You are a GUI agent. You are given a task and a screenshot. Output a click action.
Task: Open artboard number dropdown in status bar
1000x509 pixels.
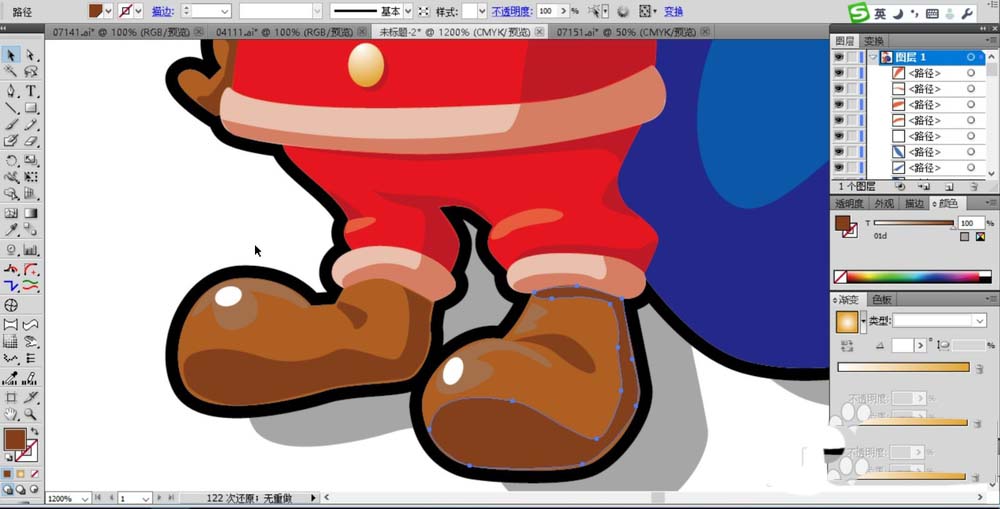146,498
